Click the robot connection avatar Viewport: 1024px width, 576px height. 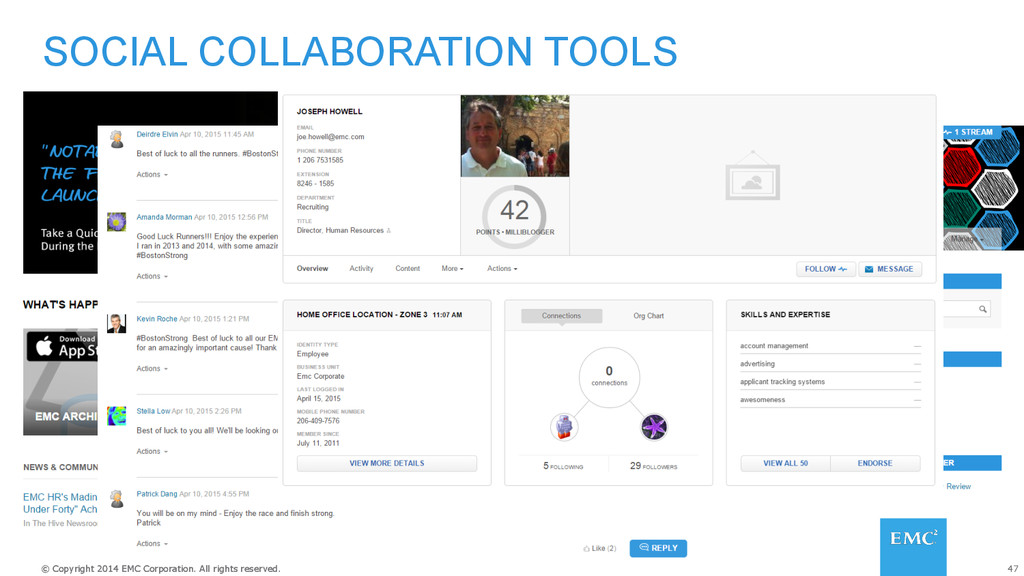564,427
